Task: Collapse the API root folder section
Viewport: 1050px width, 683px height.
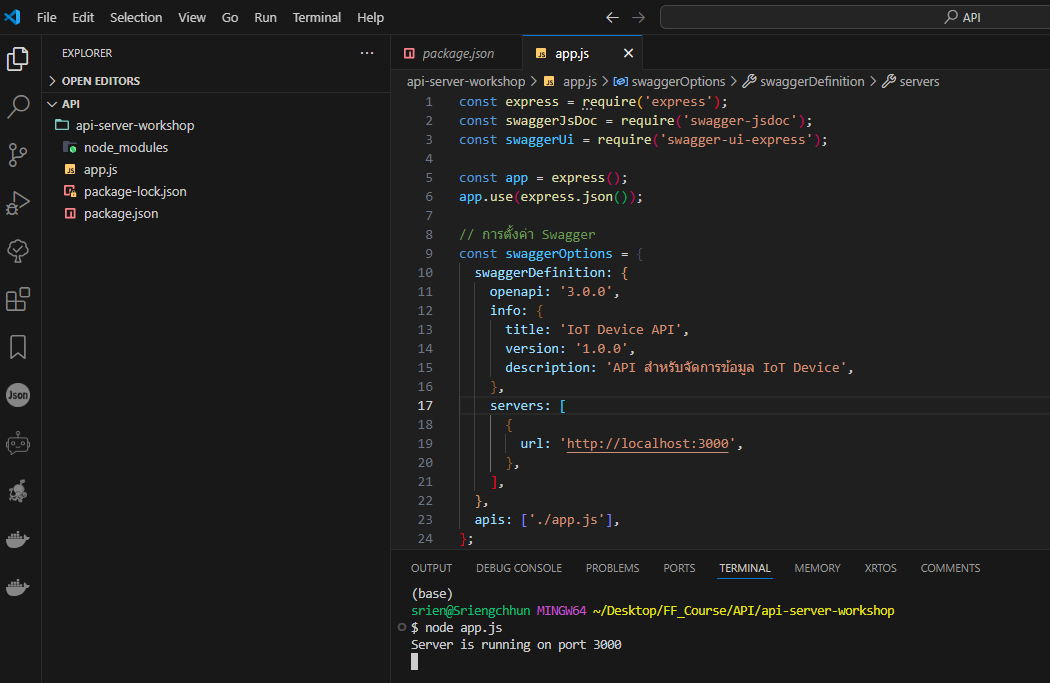Action: (71, 104)
